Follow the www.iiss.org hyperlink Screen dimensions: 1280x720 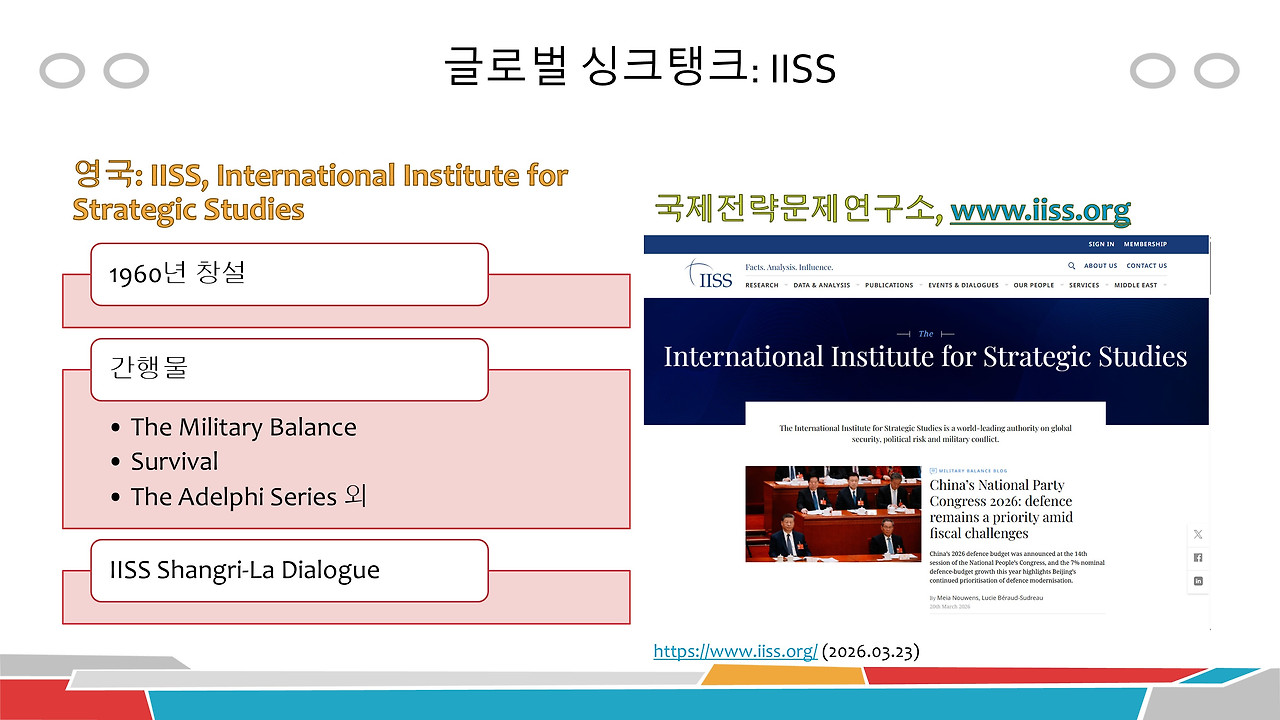tap(1040, 211)
